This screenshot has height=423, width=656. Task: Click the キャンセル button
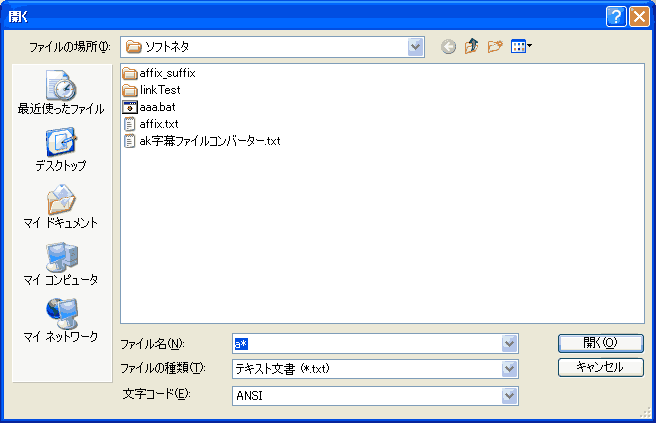click(x=600, y=367)
